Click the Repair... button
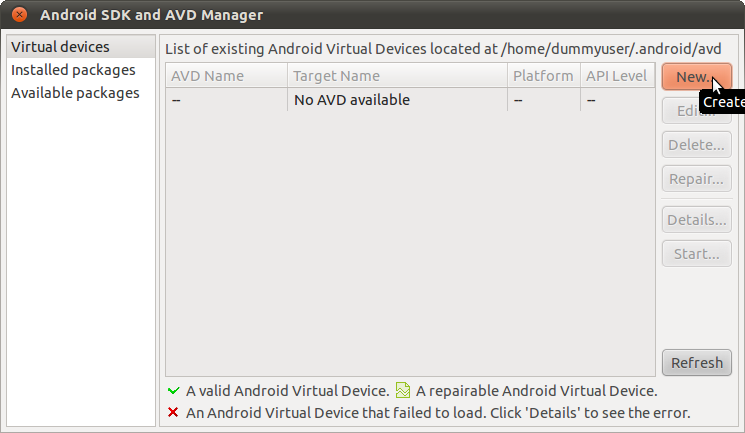This screenshot has height=433, width=745. coord(697,179)
